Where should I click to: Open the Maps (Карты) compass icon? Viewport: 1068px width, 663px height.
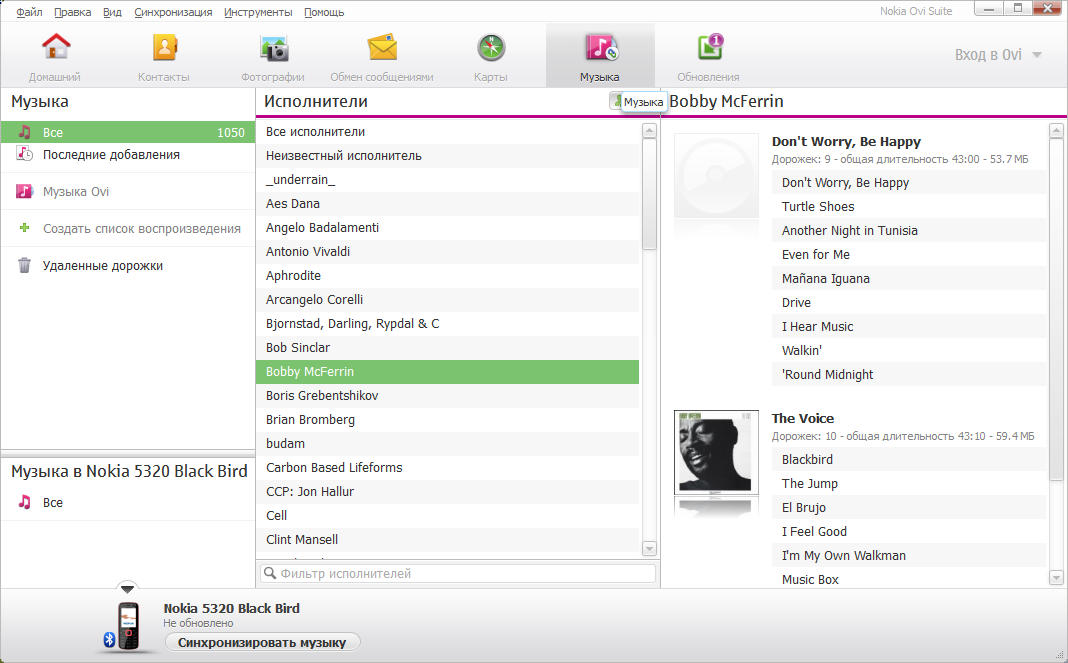[x=491, y=48]
